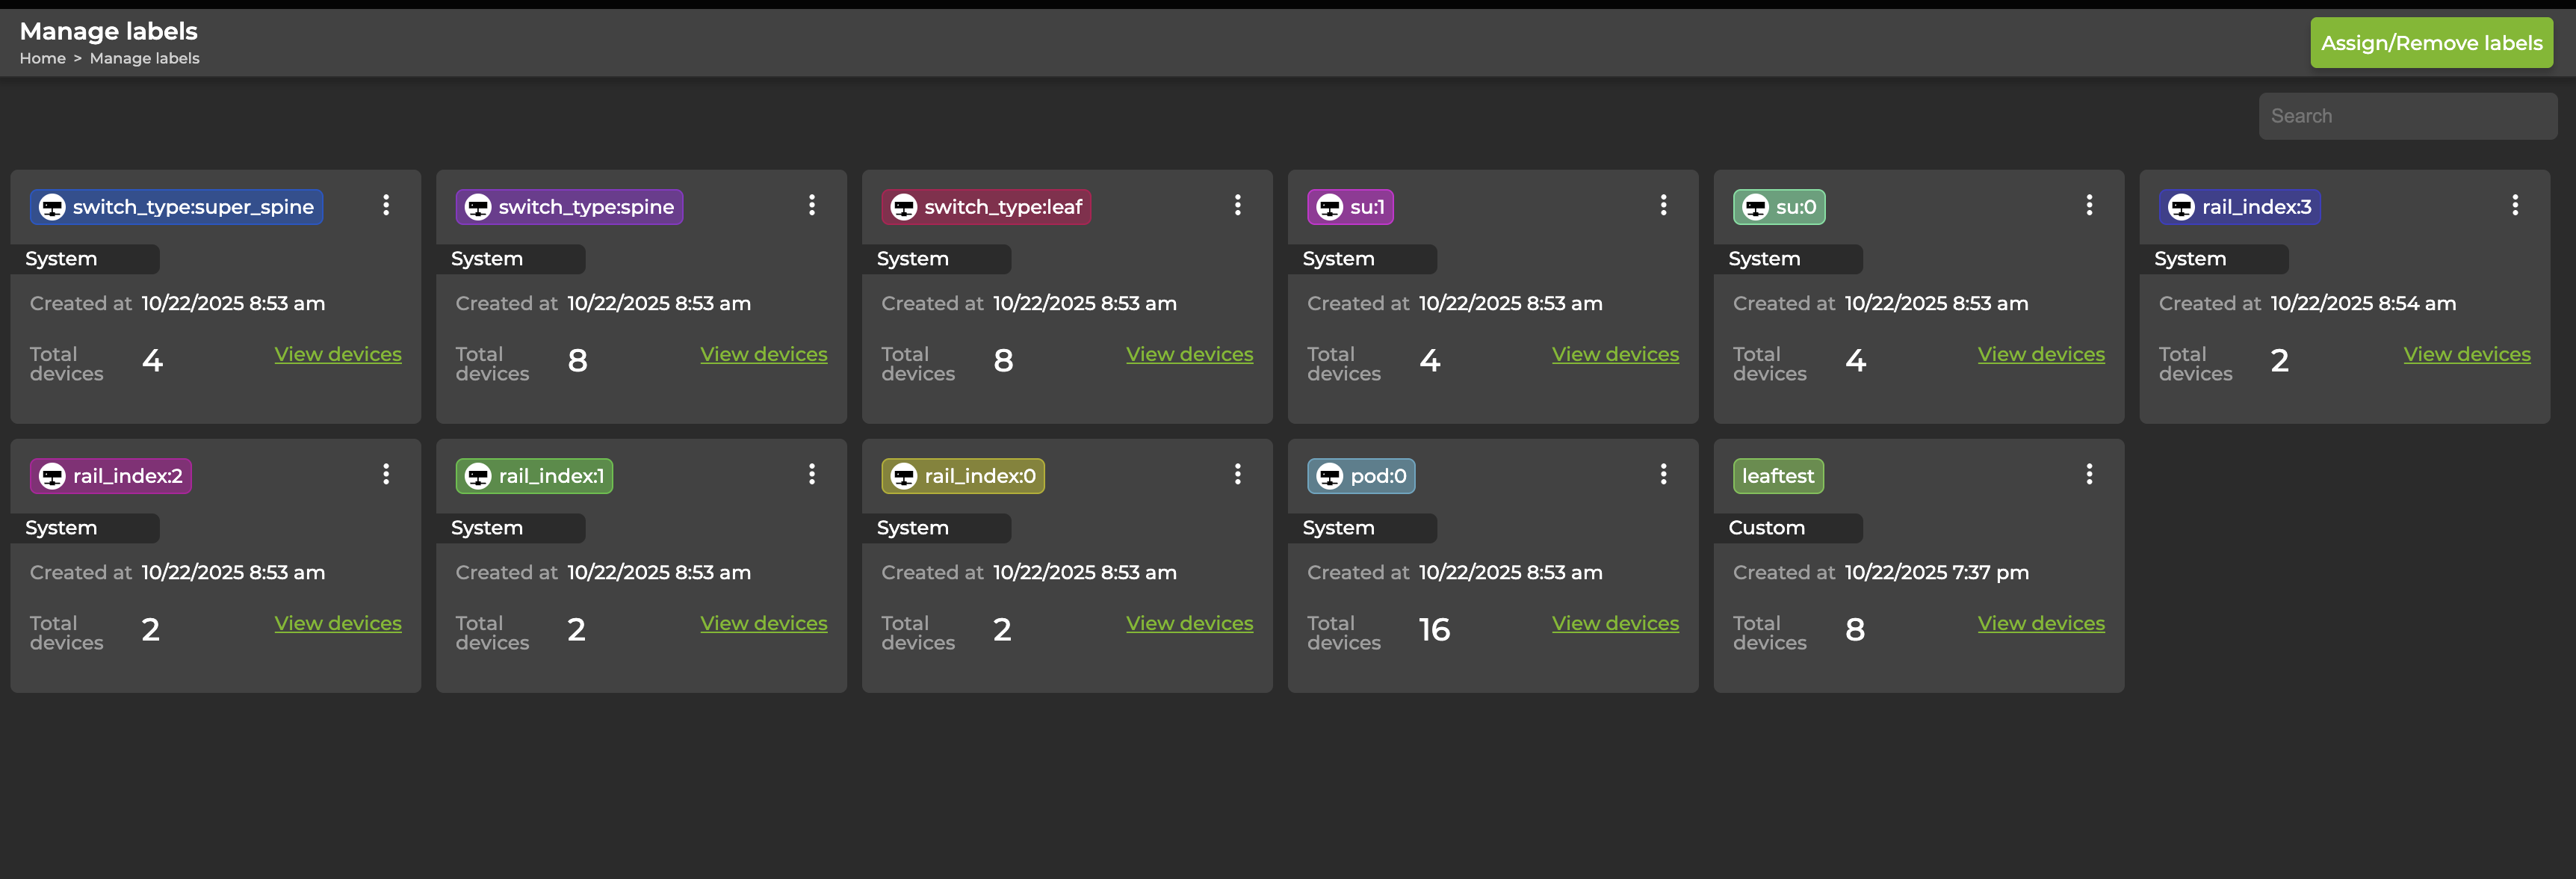Click the pod:0 label switch icon
Screen dimensions: 2576x879
tap(1329, 476)
